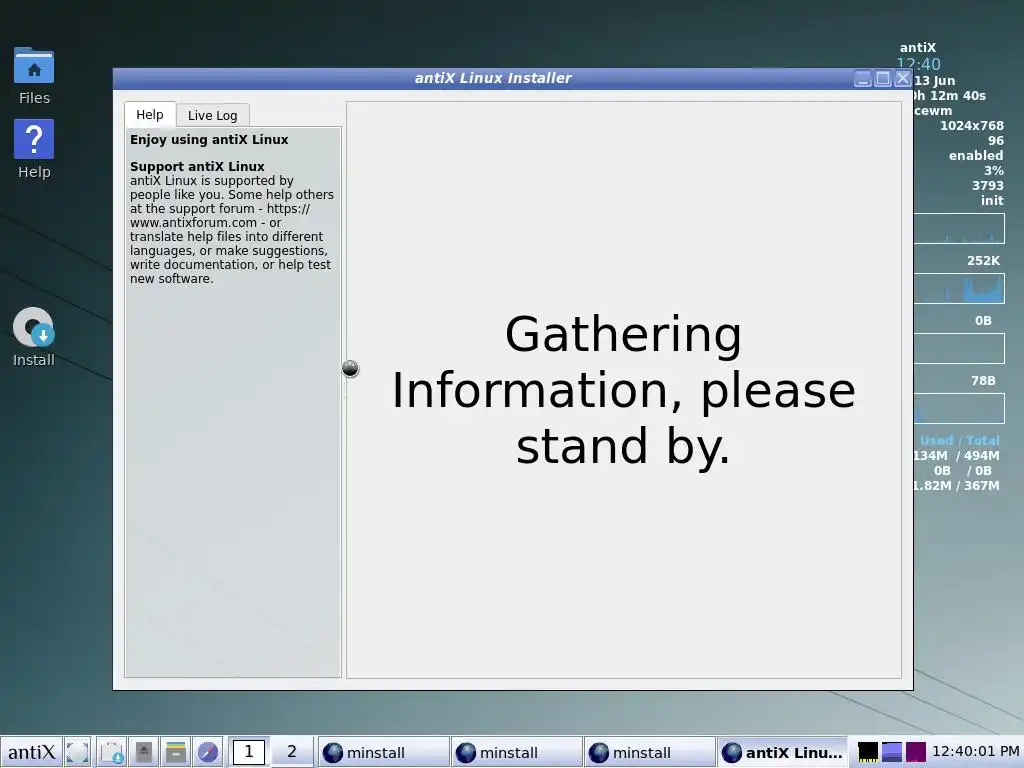Click the 'Gathering Information, please stand by.' message
1024x768 pixels.
coord(623,390)
